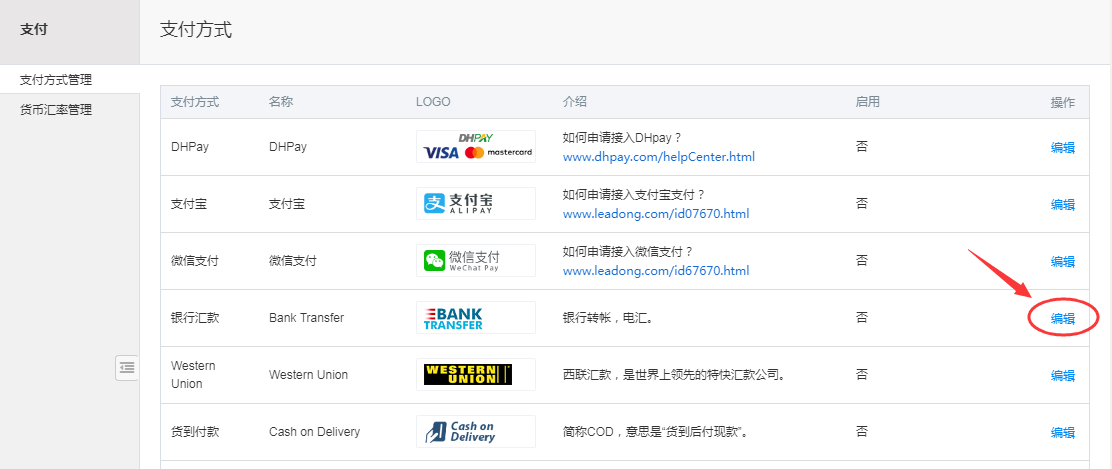Click 编辑 for Bank Transfer row

pyautogui.click(x=1062, y=319)
